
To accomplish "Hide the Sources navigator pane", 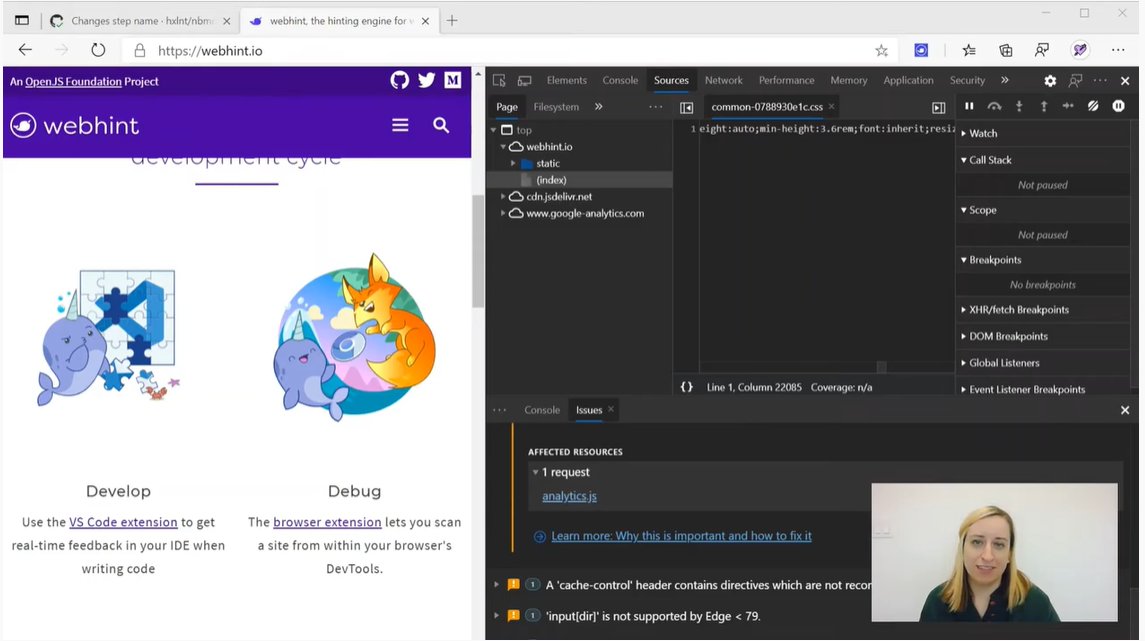I will click(686, 108).
